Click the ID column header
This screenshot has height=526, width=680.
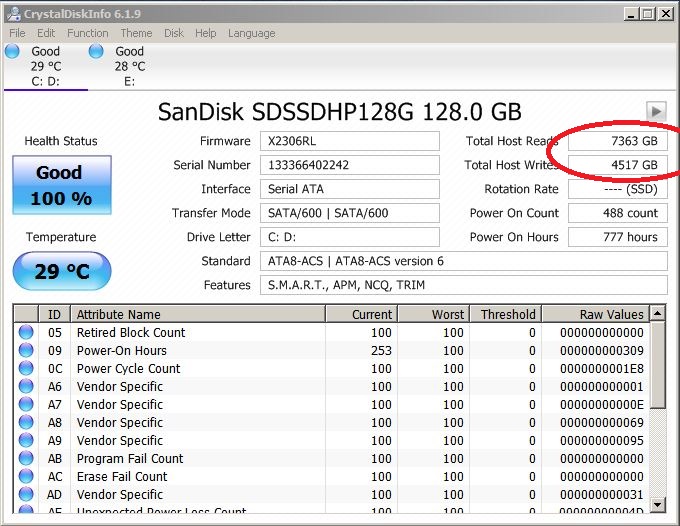[55, 314]
